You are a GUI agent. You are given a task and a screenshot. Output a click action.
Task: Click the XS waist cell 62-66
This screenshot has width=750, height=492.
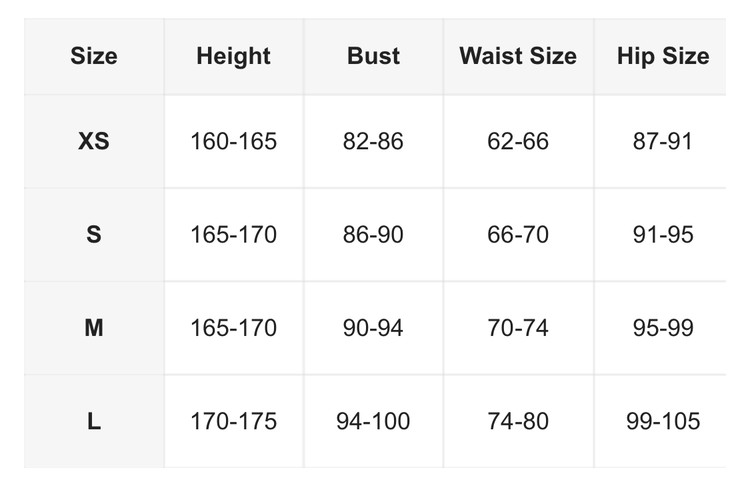point(518,141)
